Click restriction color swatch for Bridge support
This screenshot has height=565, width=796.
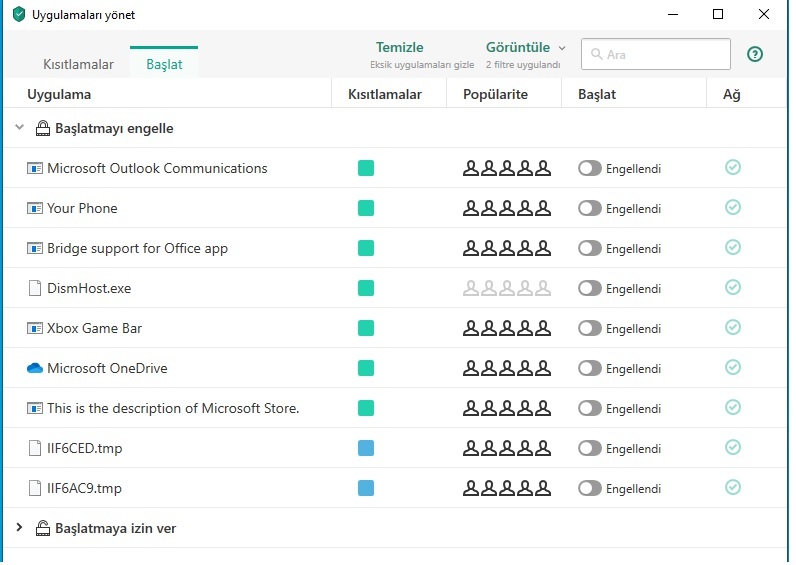(x=366, y=248)
